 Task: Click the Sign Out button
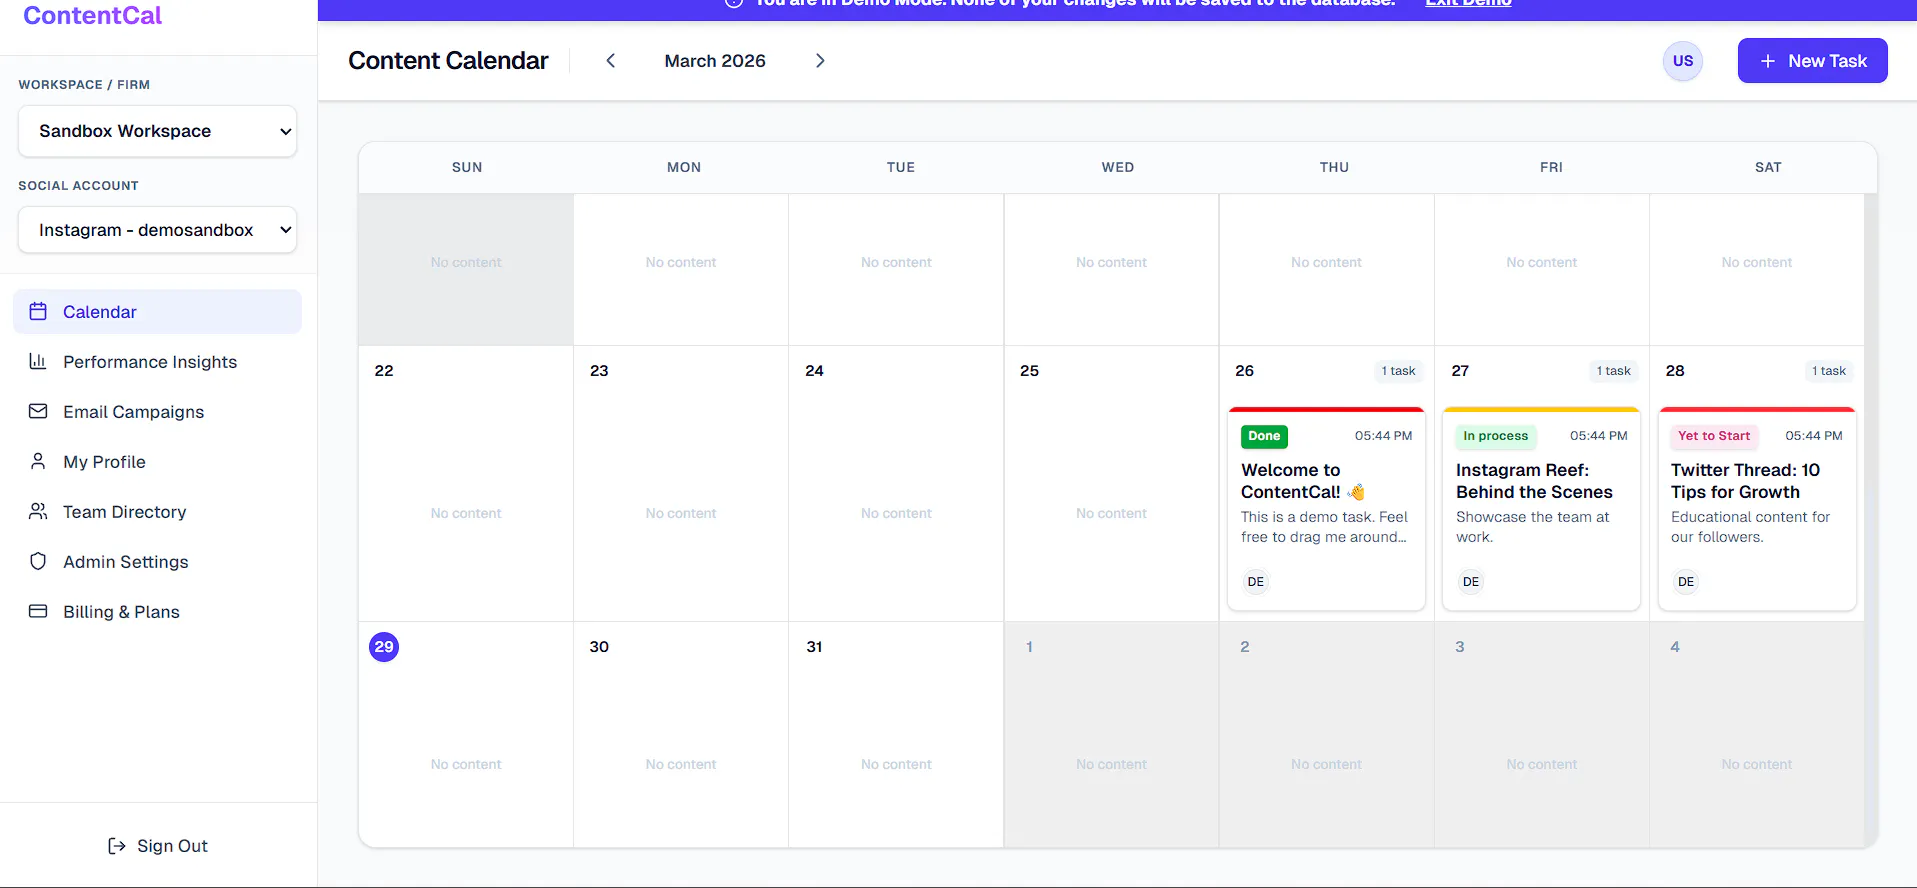[158, 846]
